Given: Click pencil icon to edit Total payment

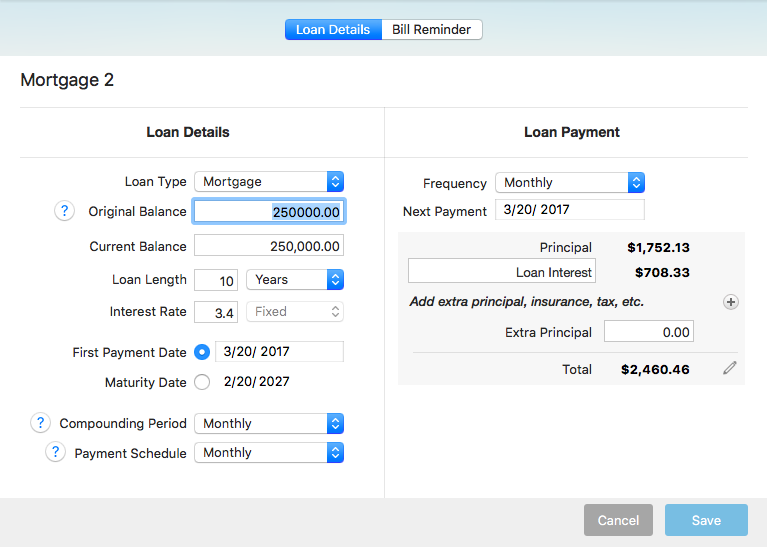Looking at the screenshot, I should pyautogui.click(x=730, y=369).
